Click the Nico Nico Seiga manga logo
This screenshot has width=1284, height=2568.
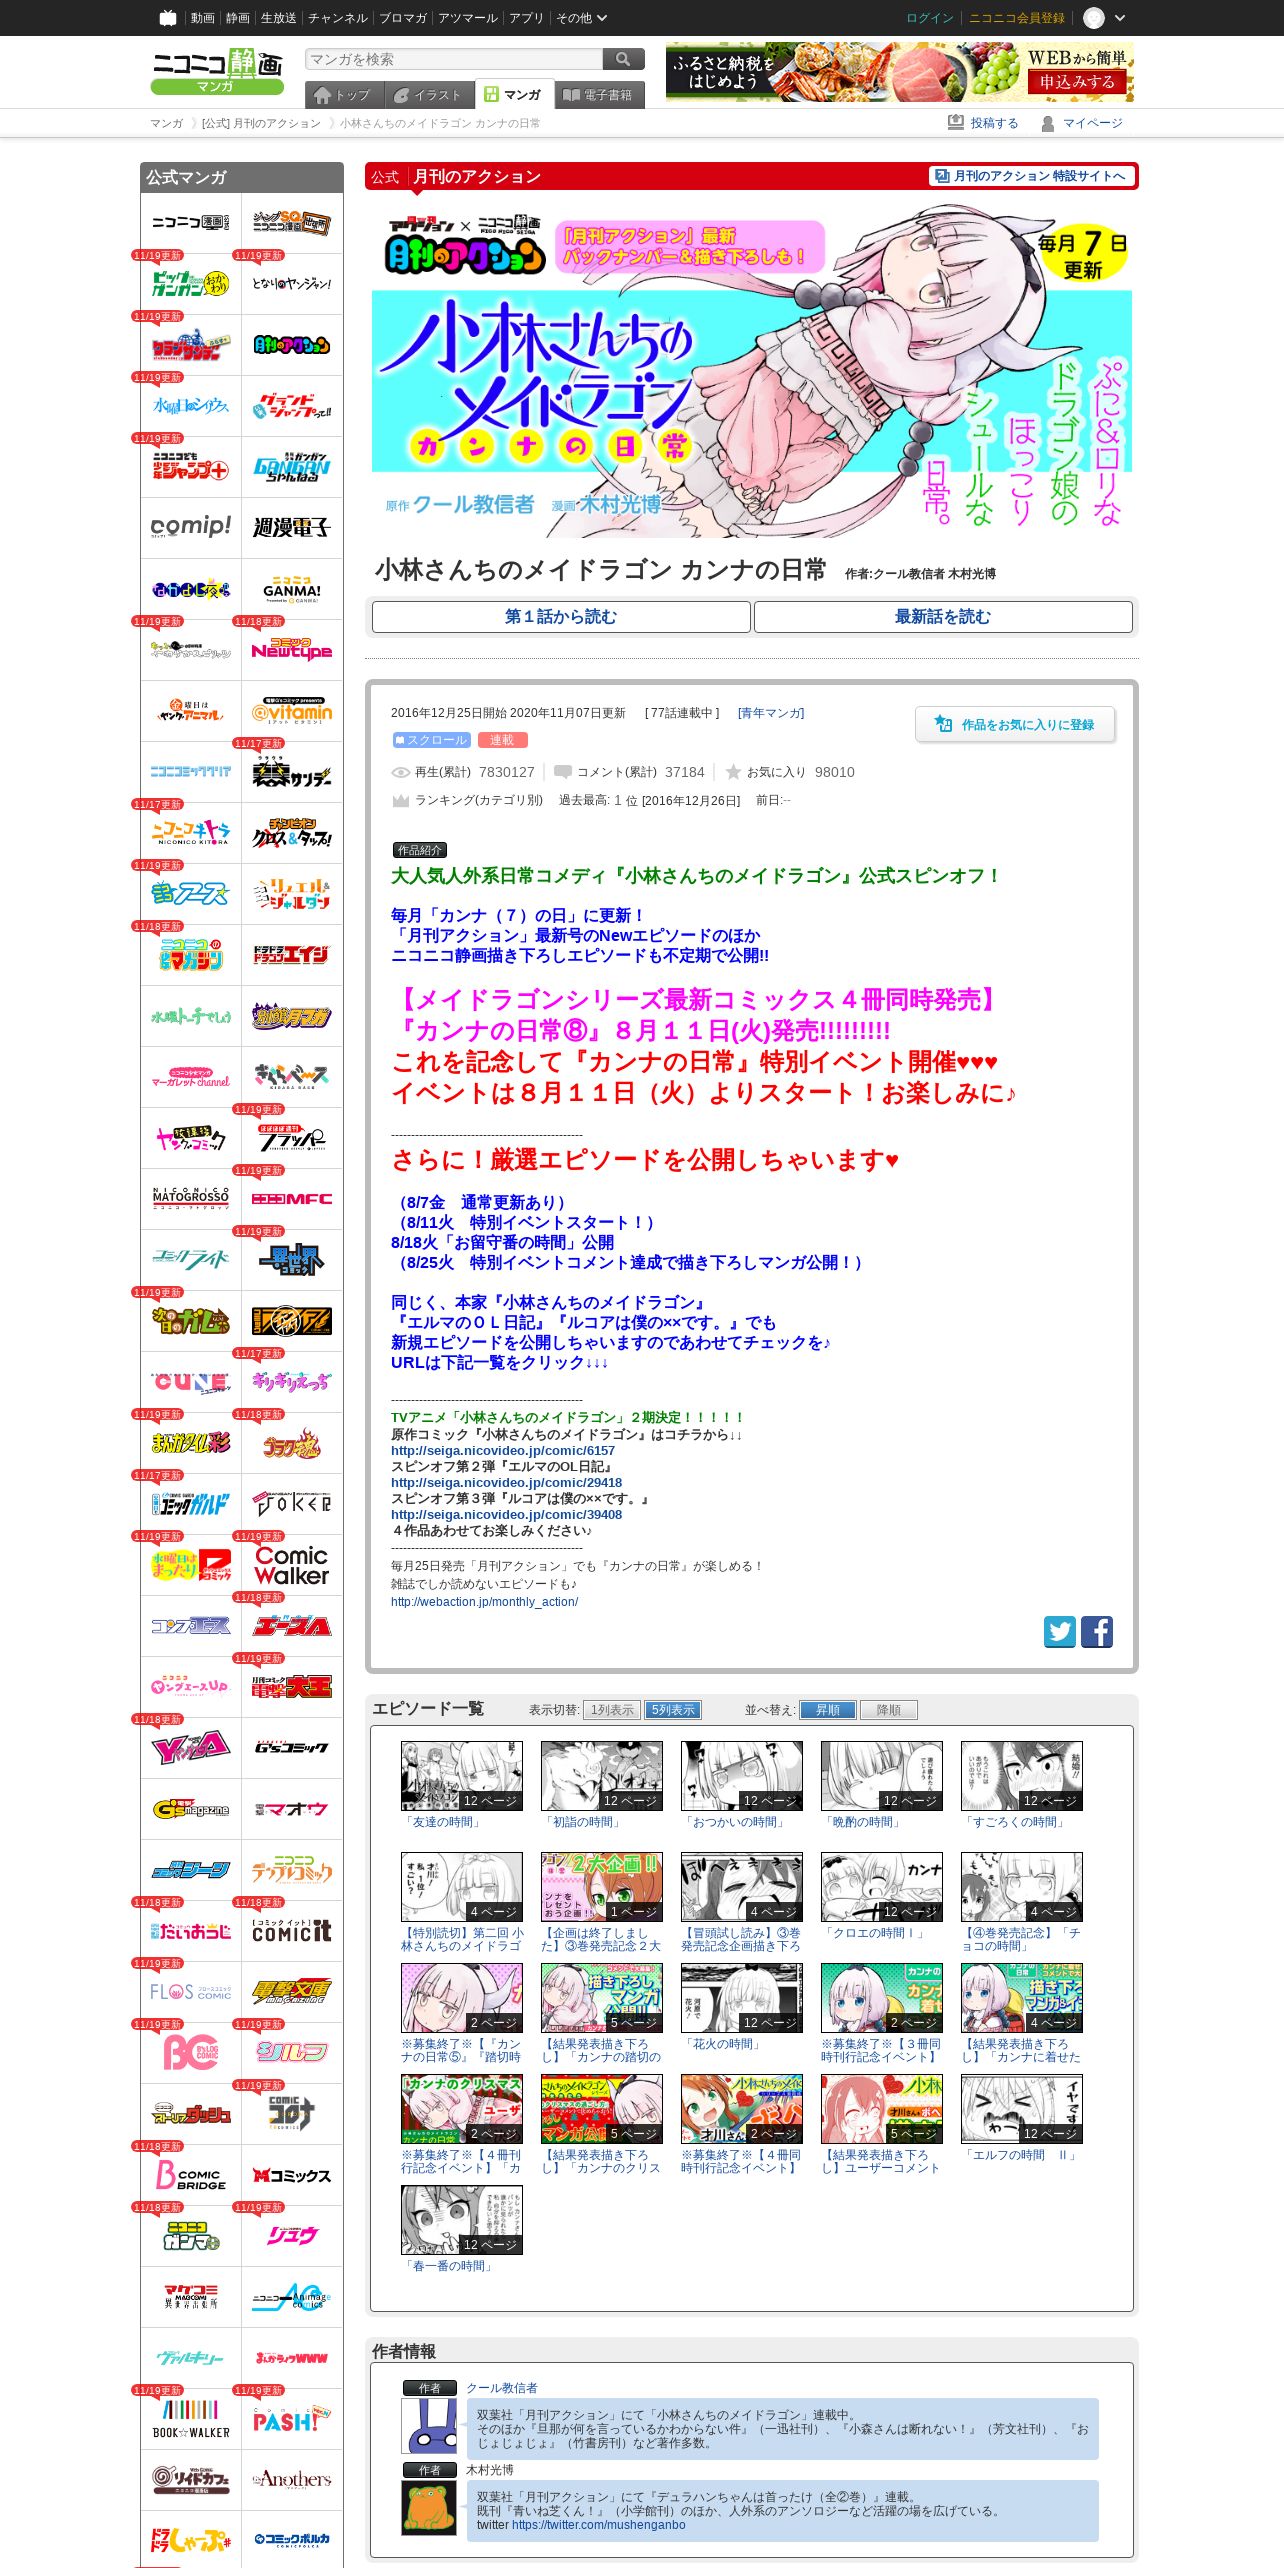point(217,71)
